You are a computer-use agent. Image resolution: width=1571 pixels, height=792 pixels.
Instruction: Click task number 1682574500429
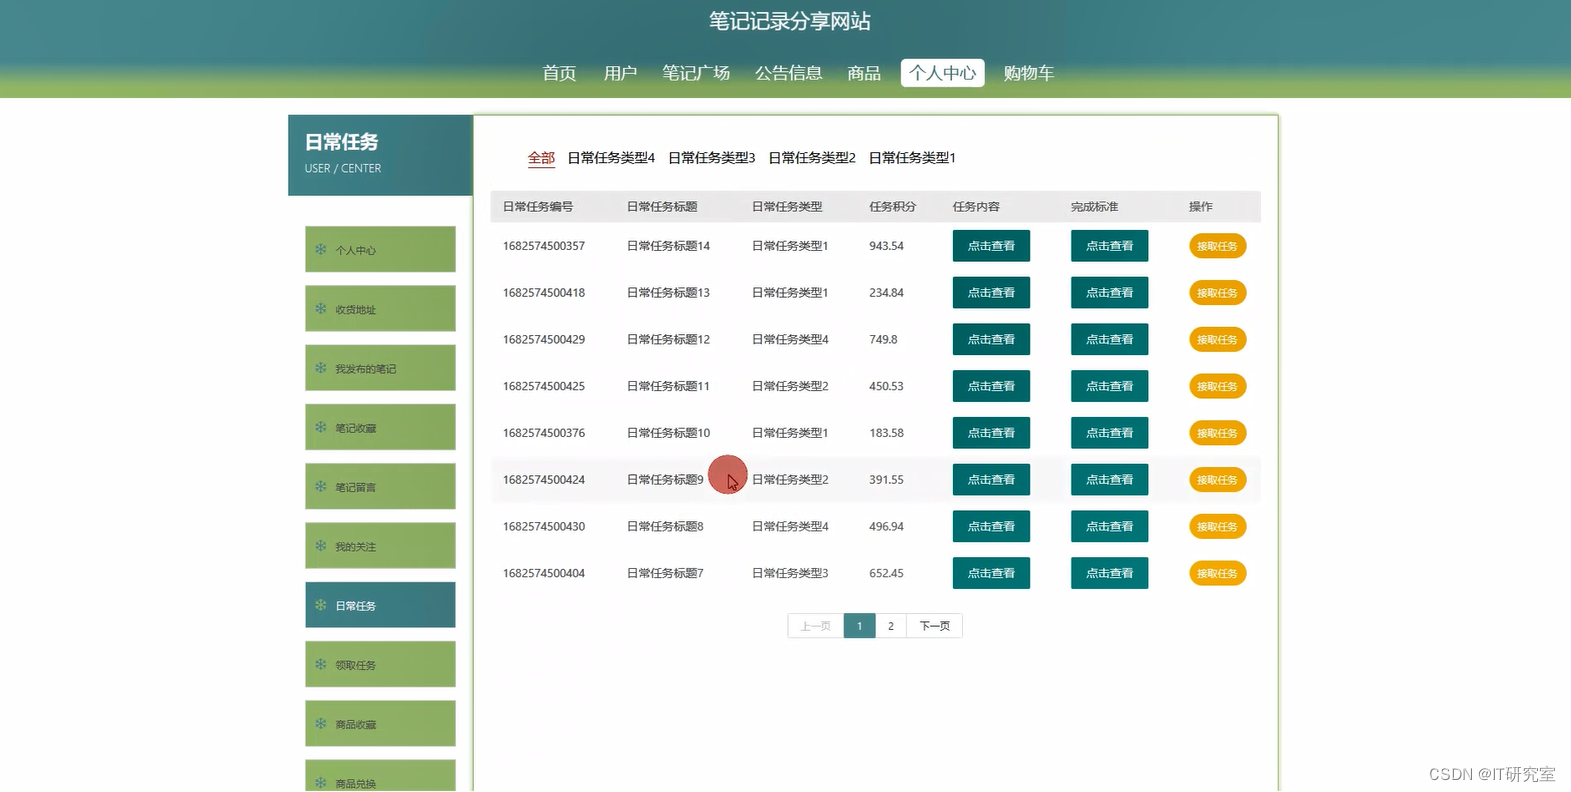point(544,340)
